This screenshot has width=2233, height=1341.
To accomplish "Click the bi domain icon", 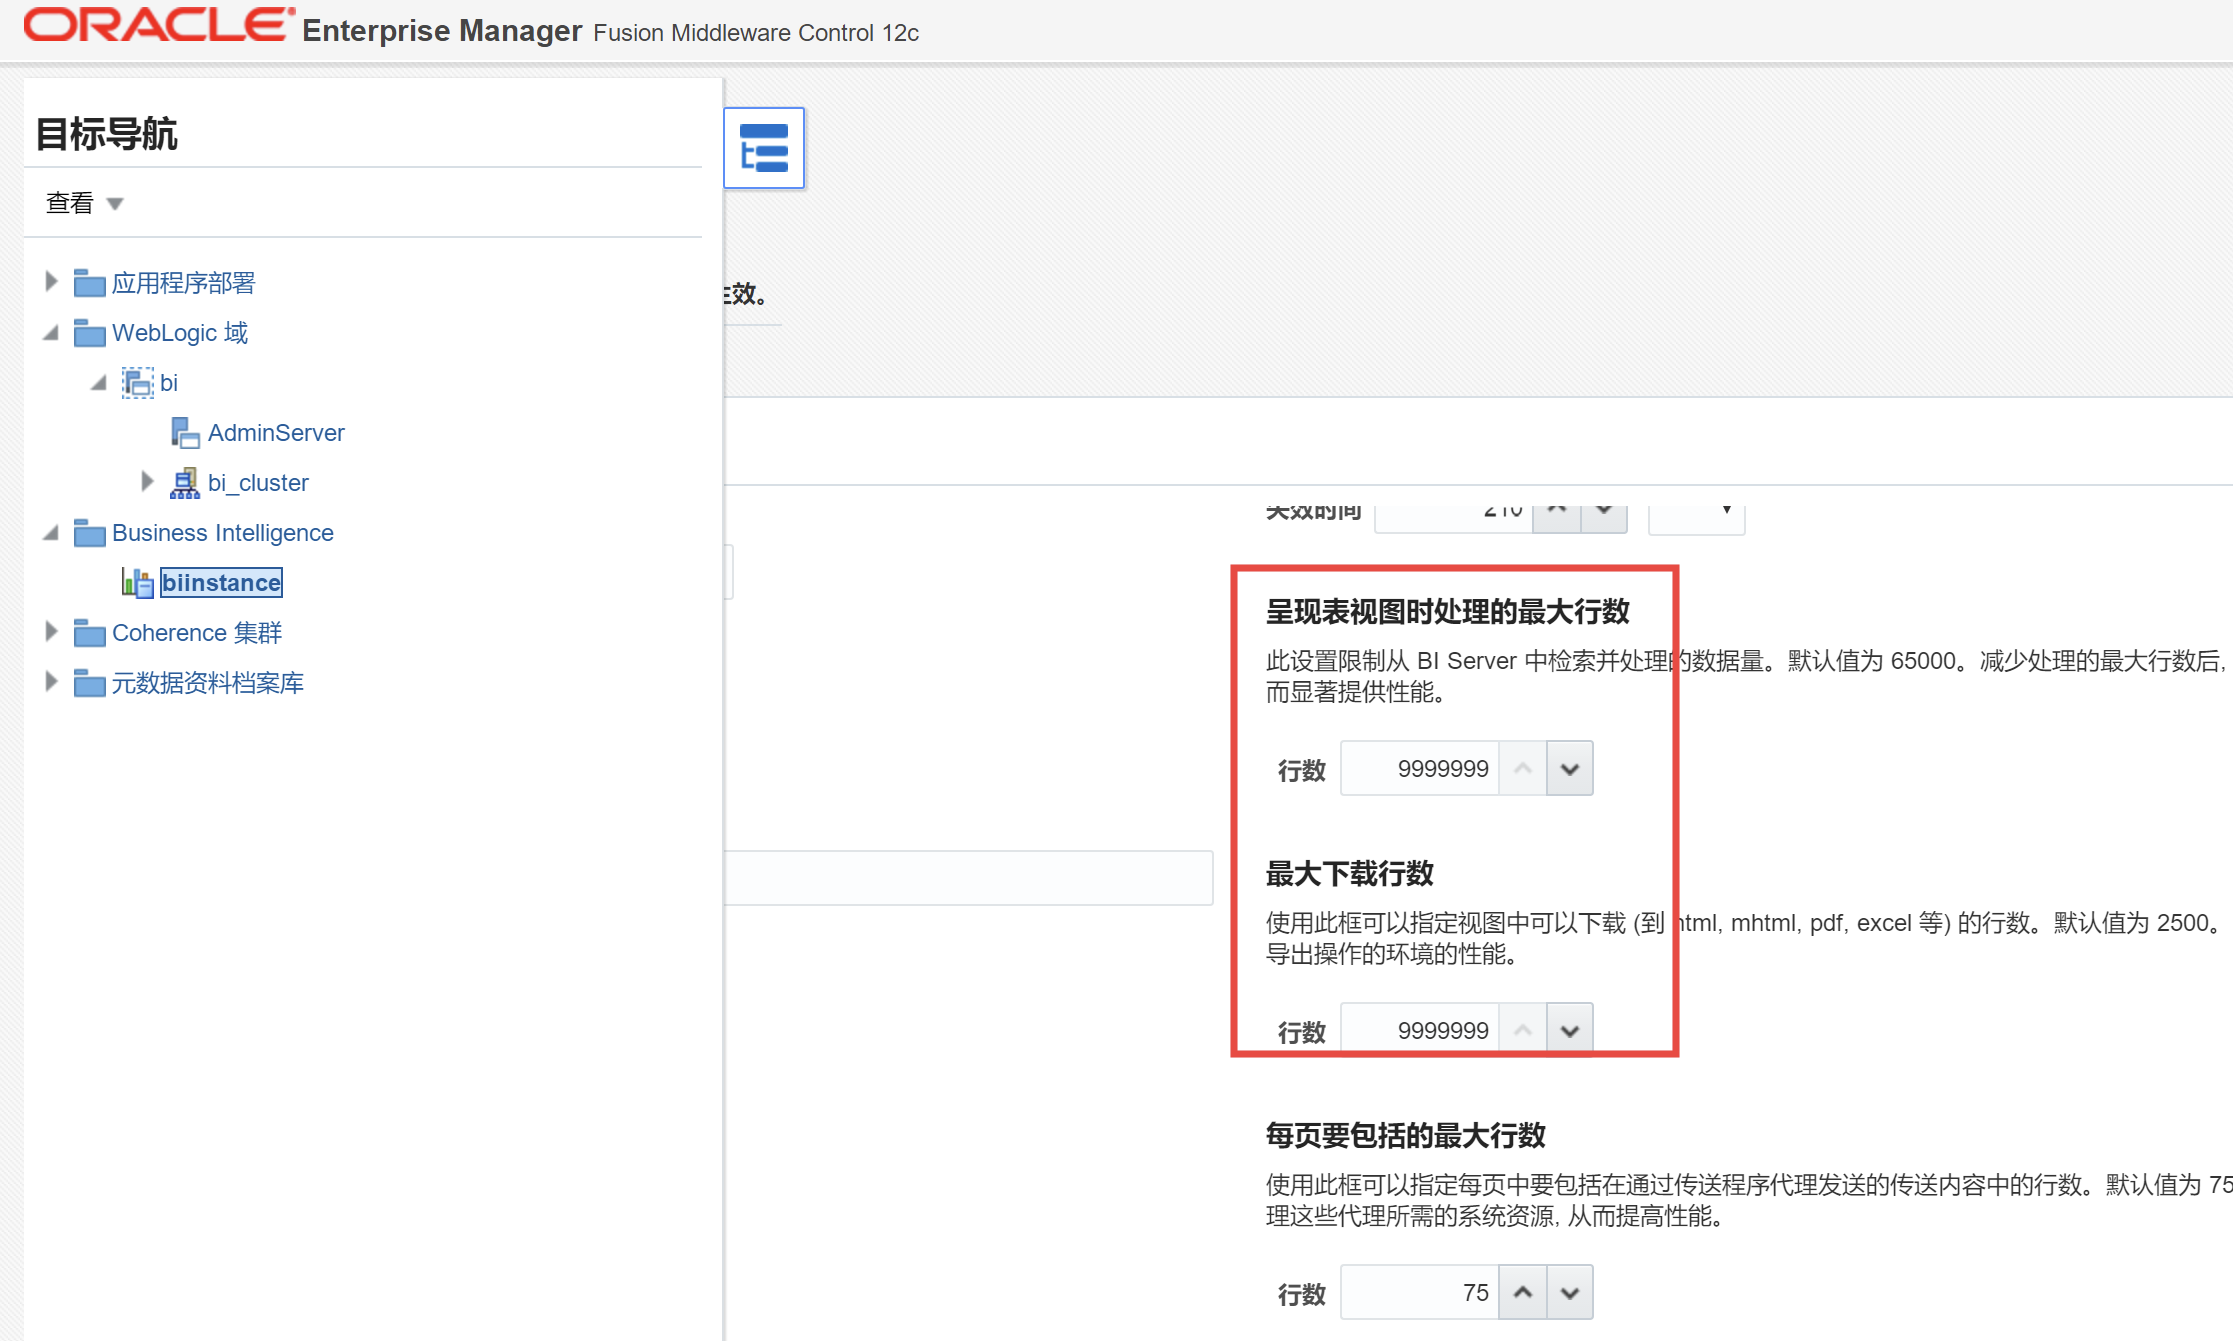I will pos(137,383).
